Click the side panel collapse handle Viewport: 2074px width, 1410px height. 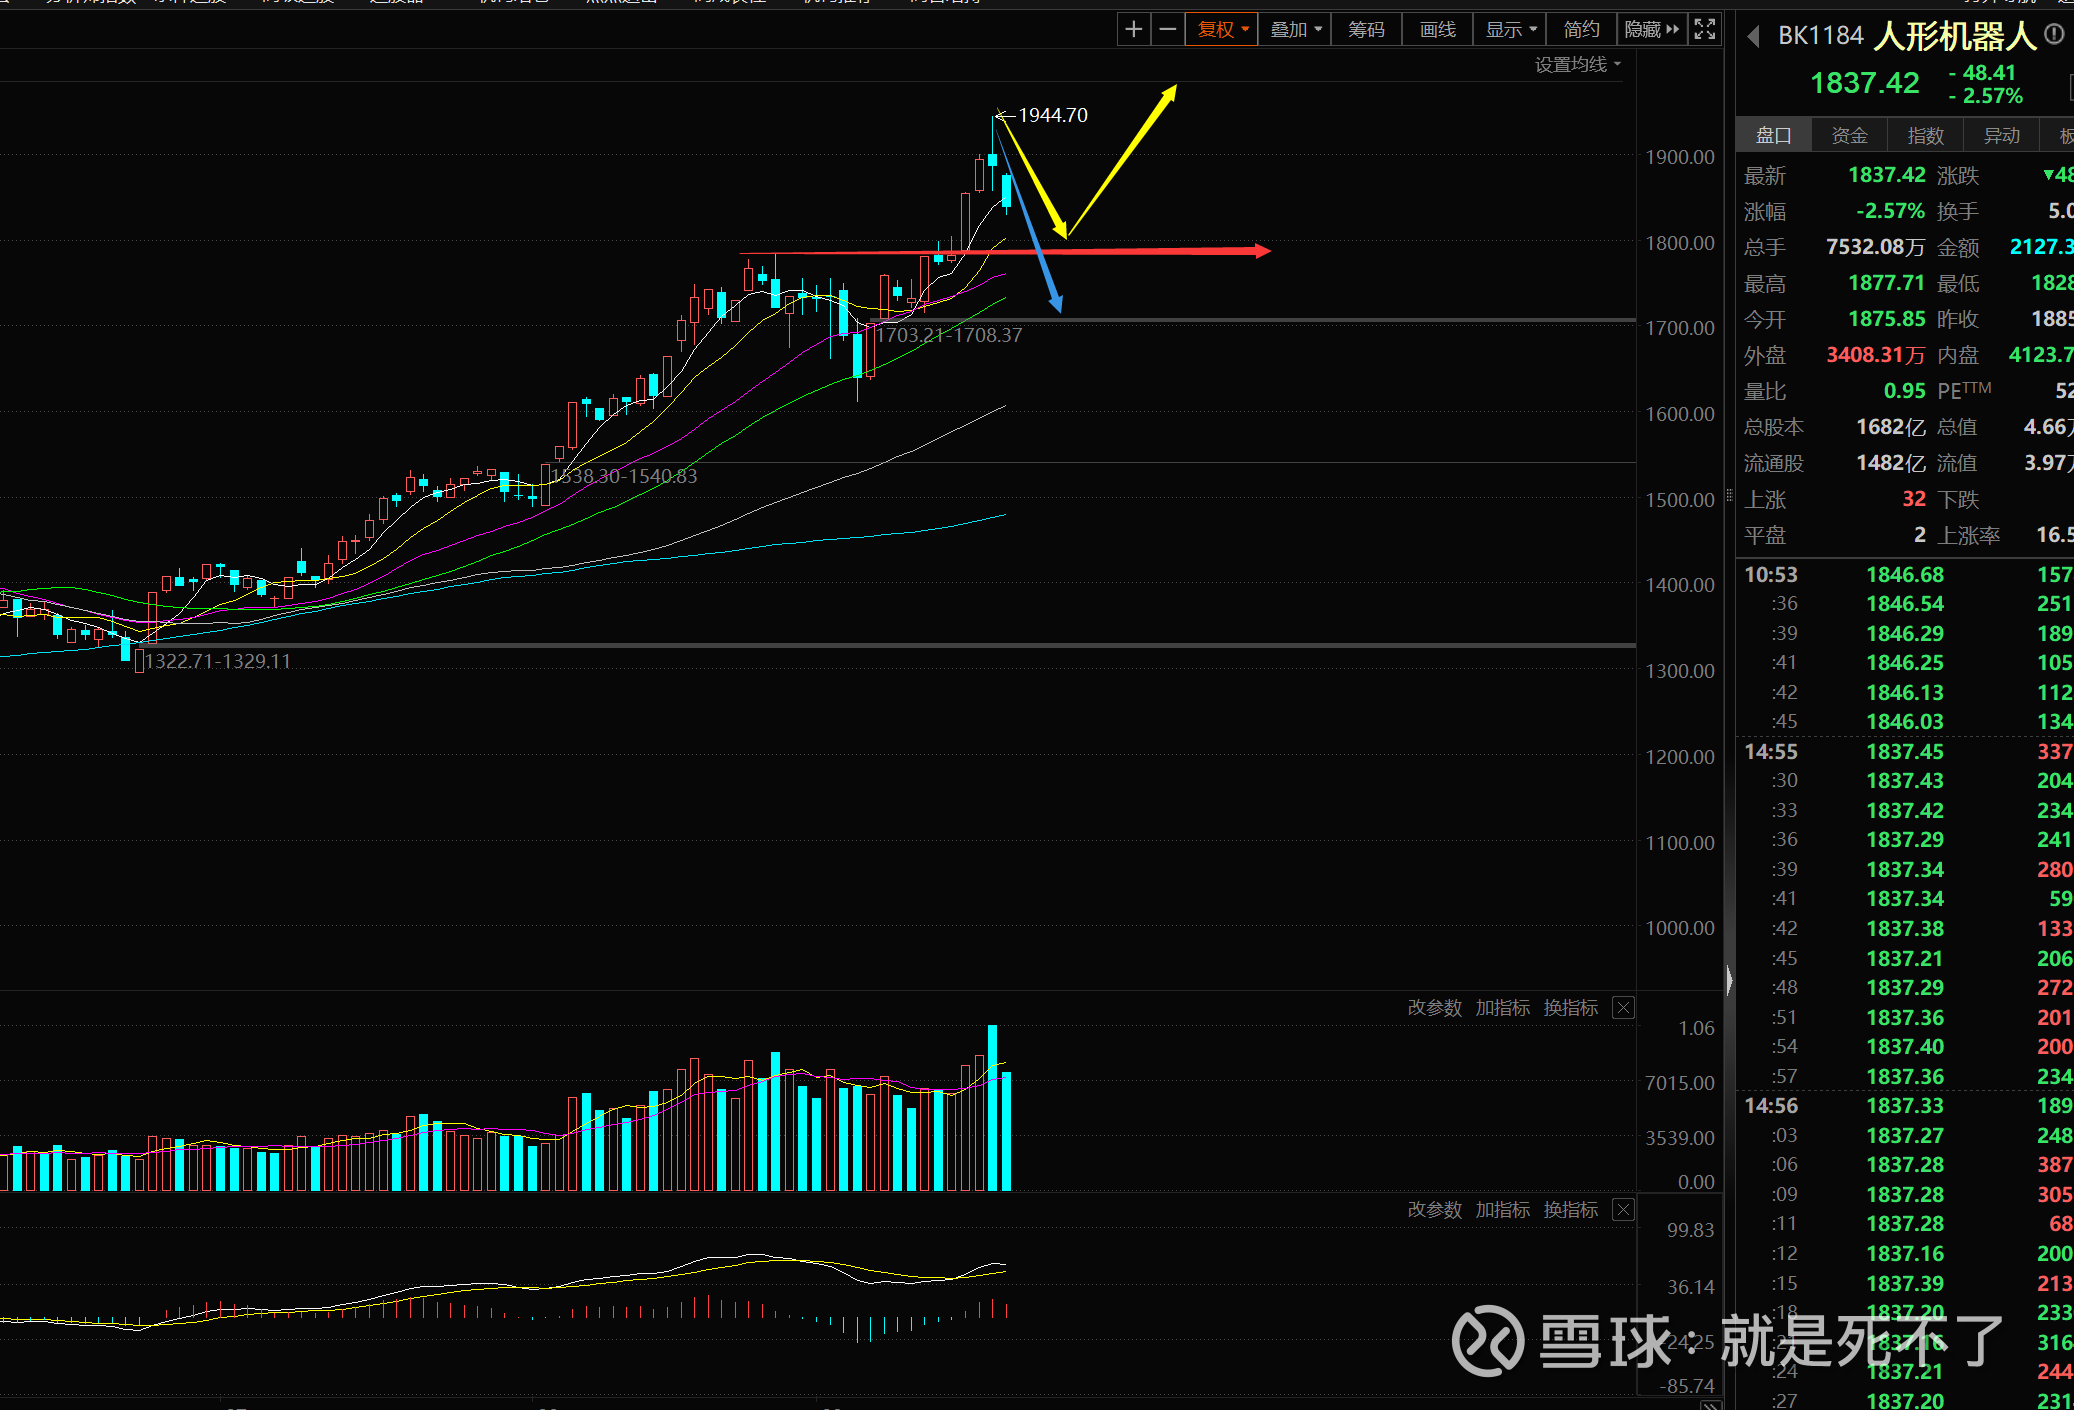point(1729,980)
